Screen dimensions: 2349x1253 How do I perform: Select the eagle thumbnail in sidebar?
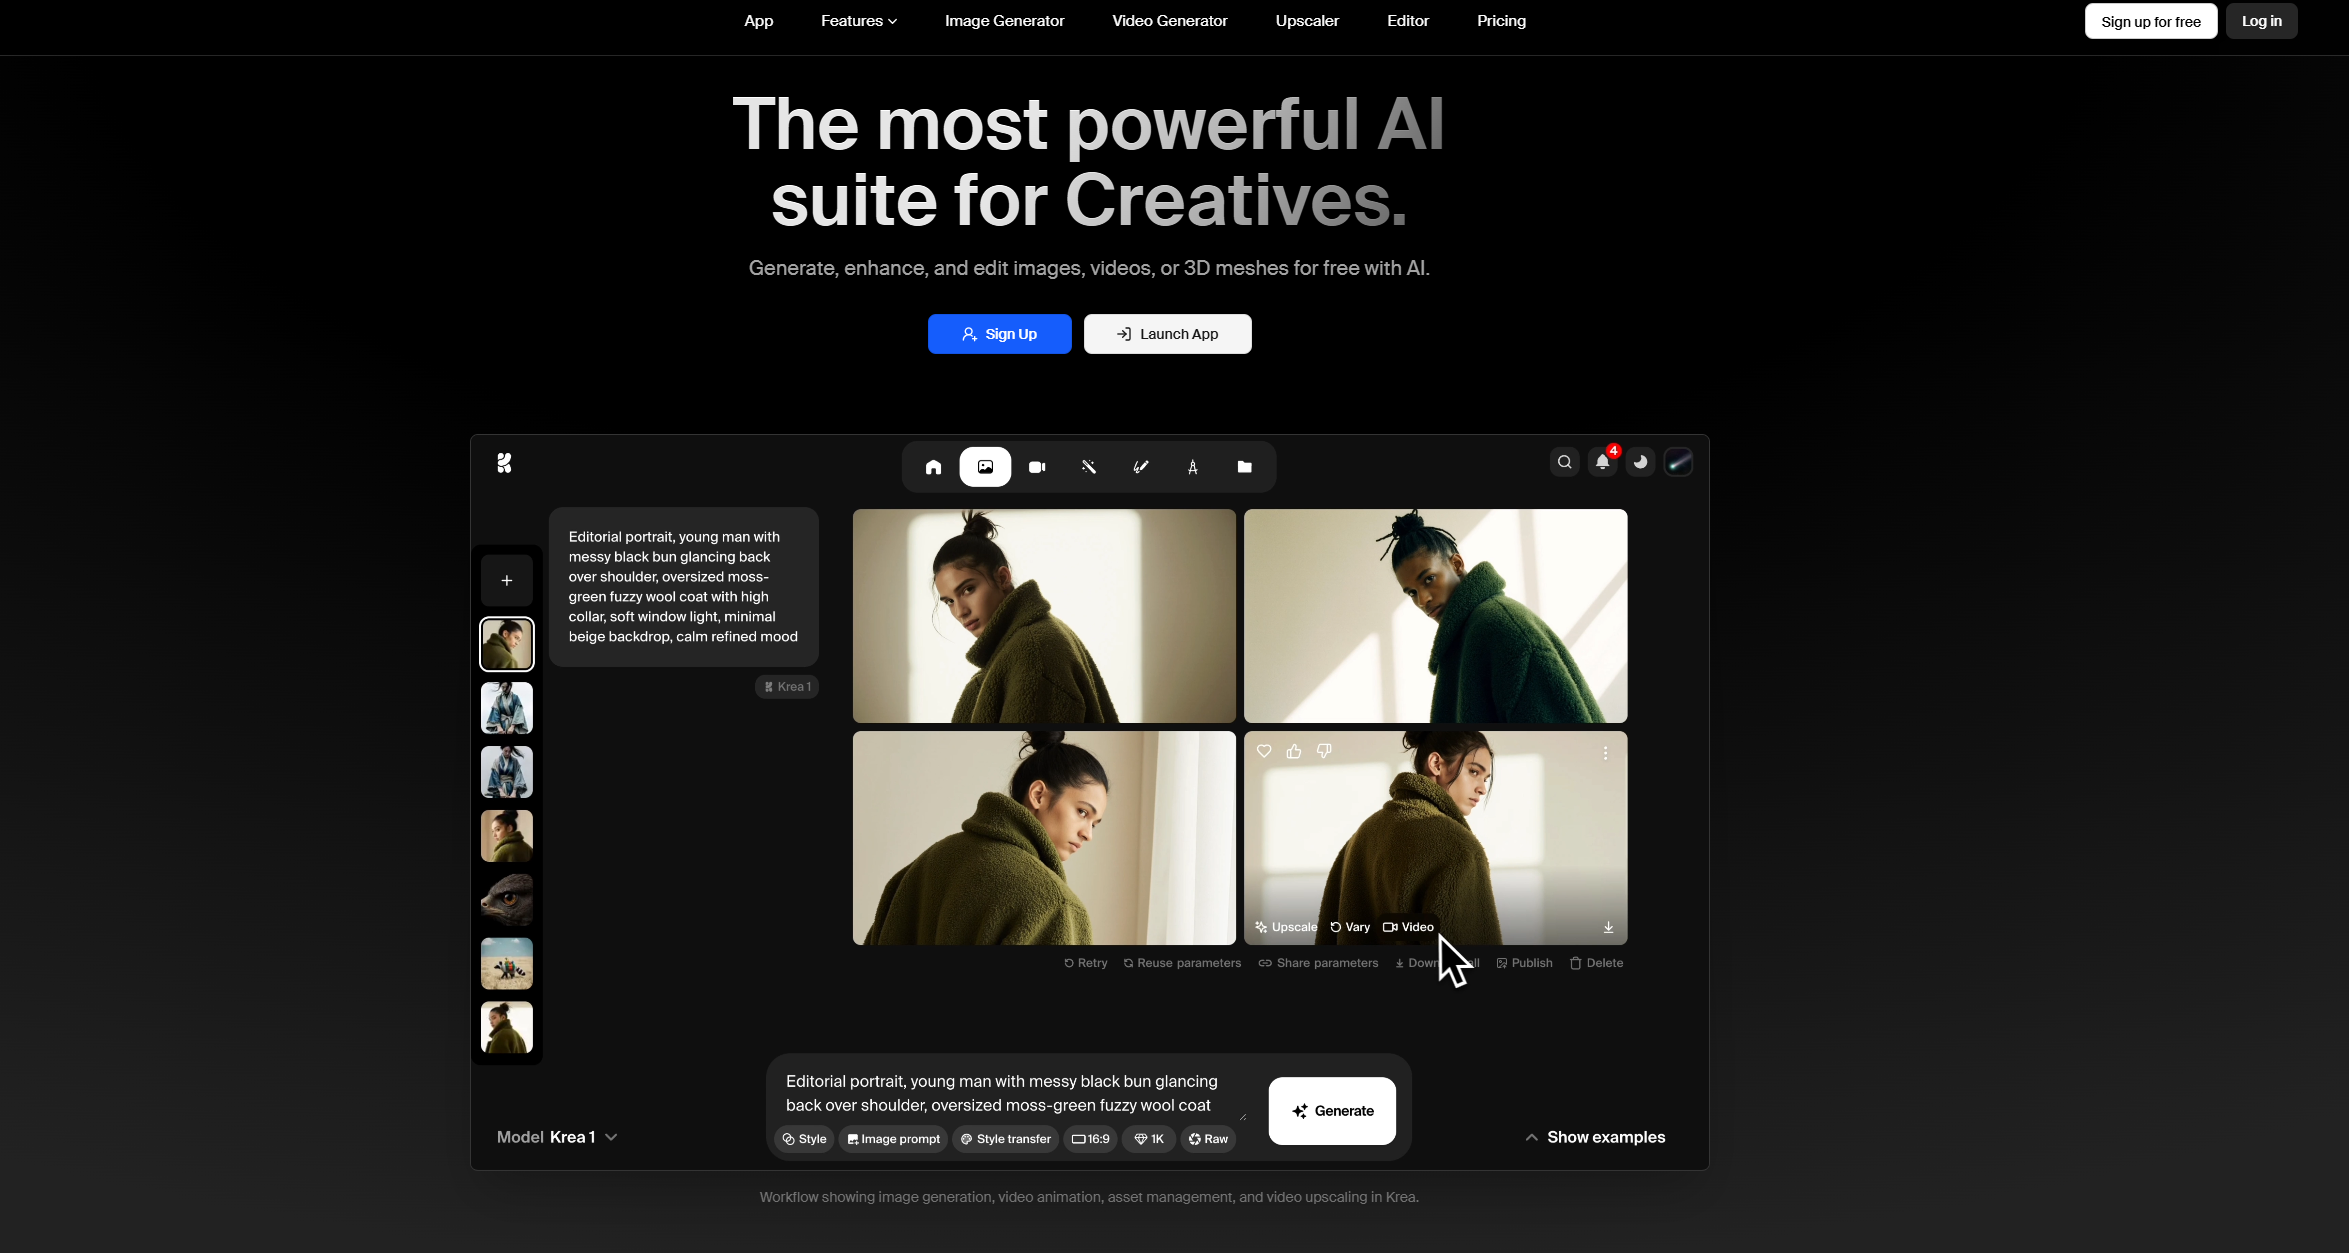507,900
